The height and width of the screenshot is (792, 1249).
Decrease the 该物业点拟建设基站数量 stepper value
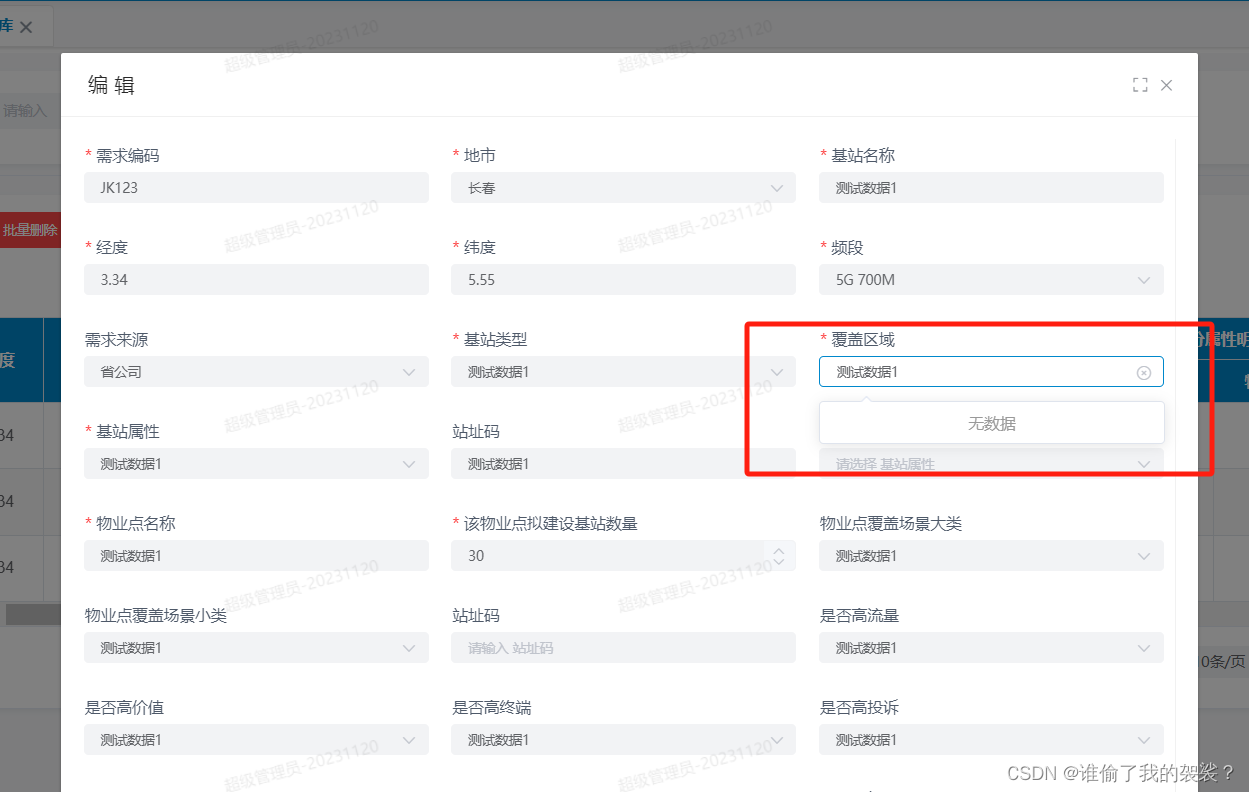click(780, 562)
